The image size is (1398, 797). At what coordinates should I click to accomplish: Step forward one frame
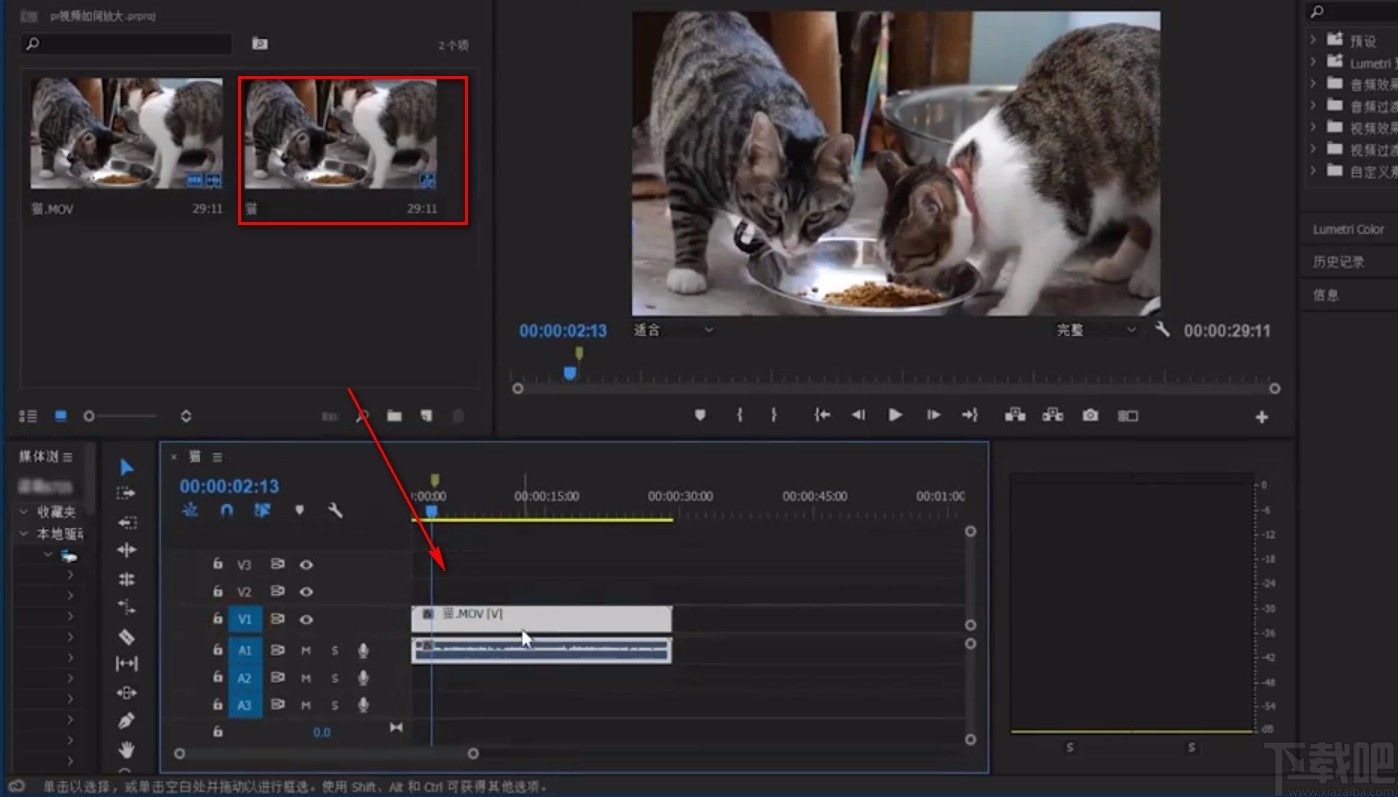point(933,415)
